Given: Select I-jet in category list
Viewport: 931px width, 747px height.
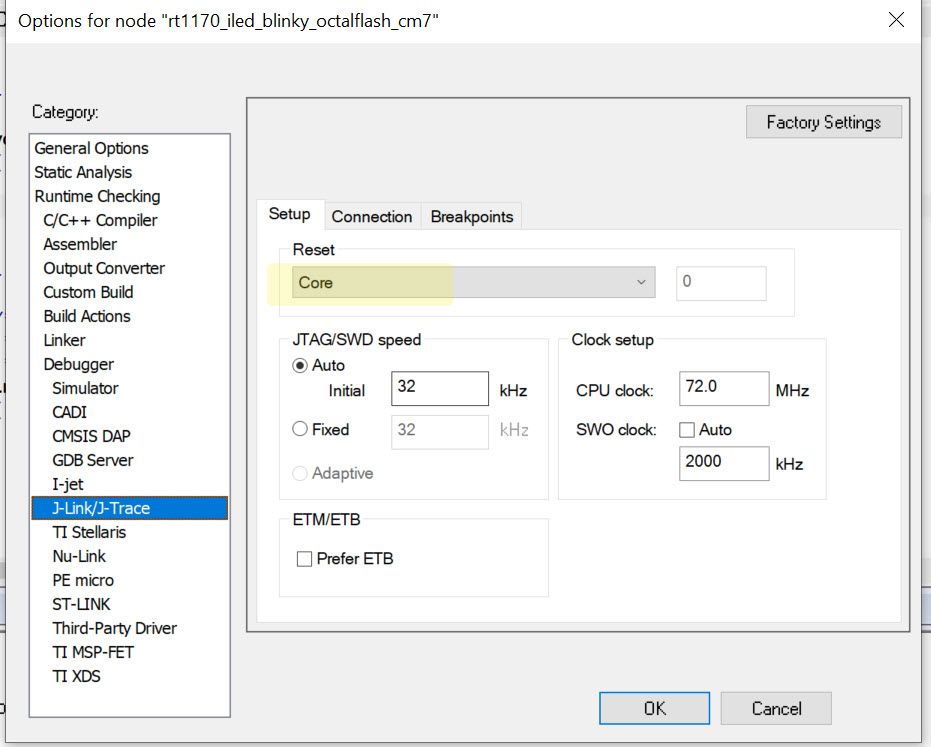Looking at the screenshot, I should click(68, 485).
